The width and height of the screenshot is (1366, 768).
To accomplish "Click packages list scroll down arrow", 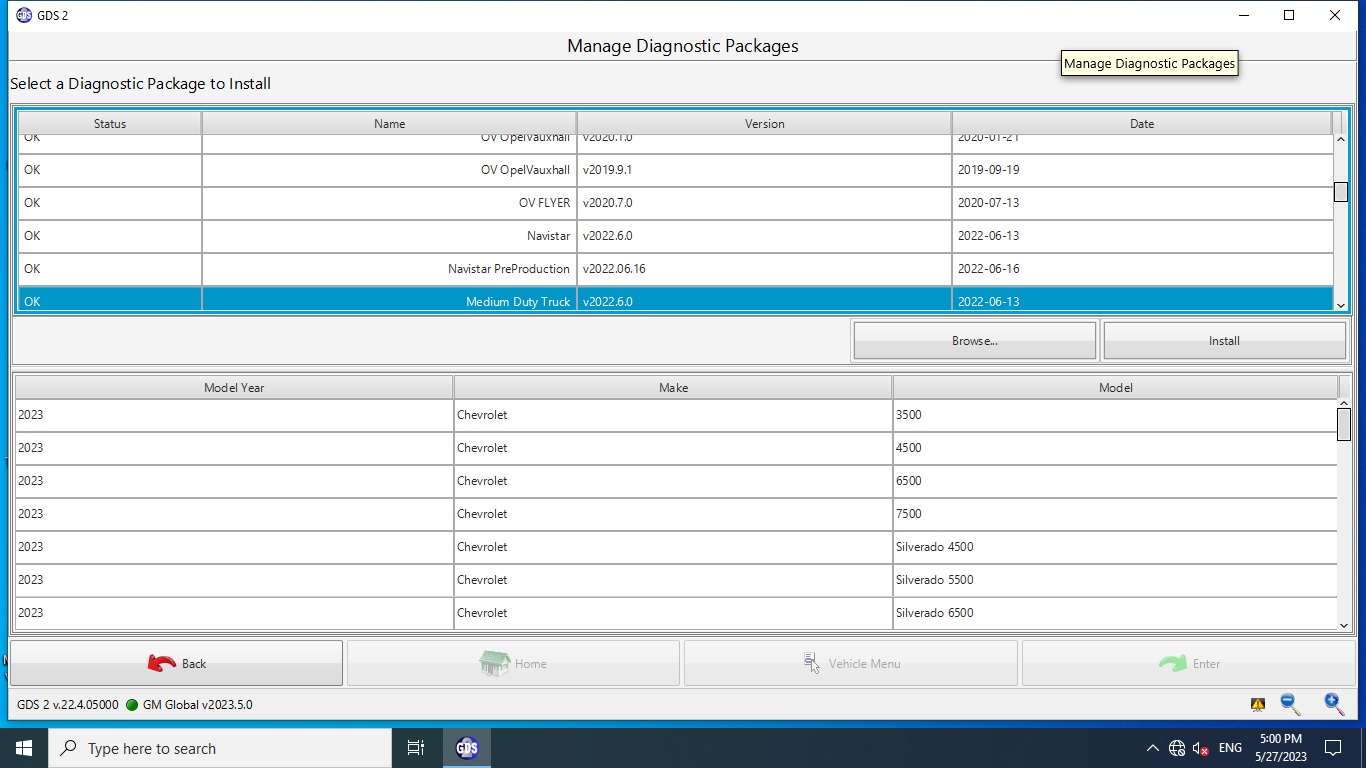I will click(x=1341, y=304).
